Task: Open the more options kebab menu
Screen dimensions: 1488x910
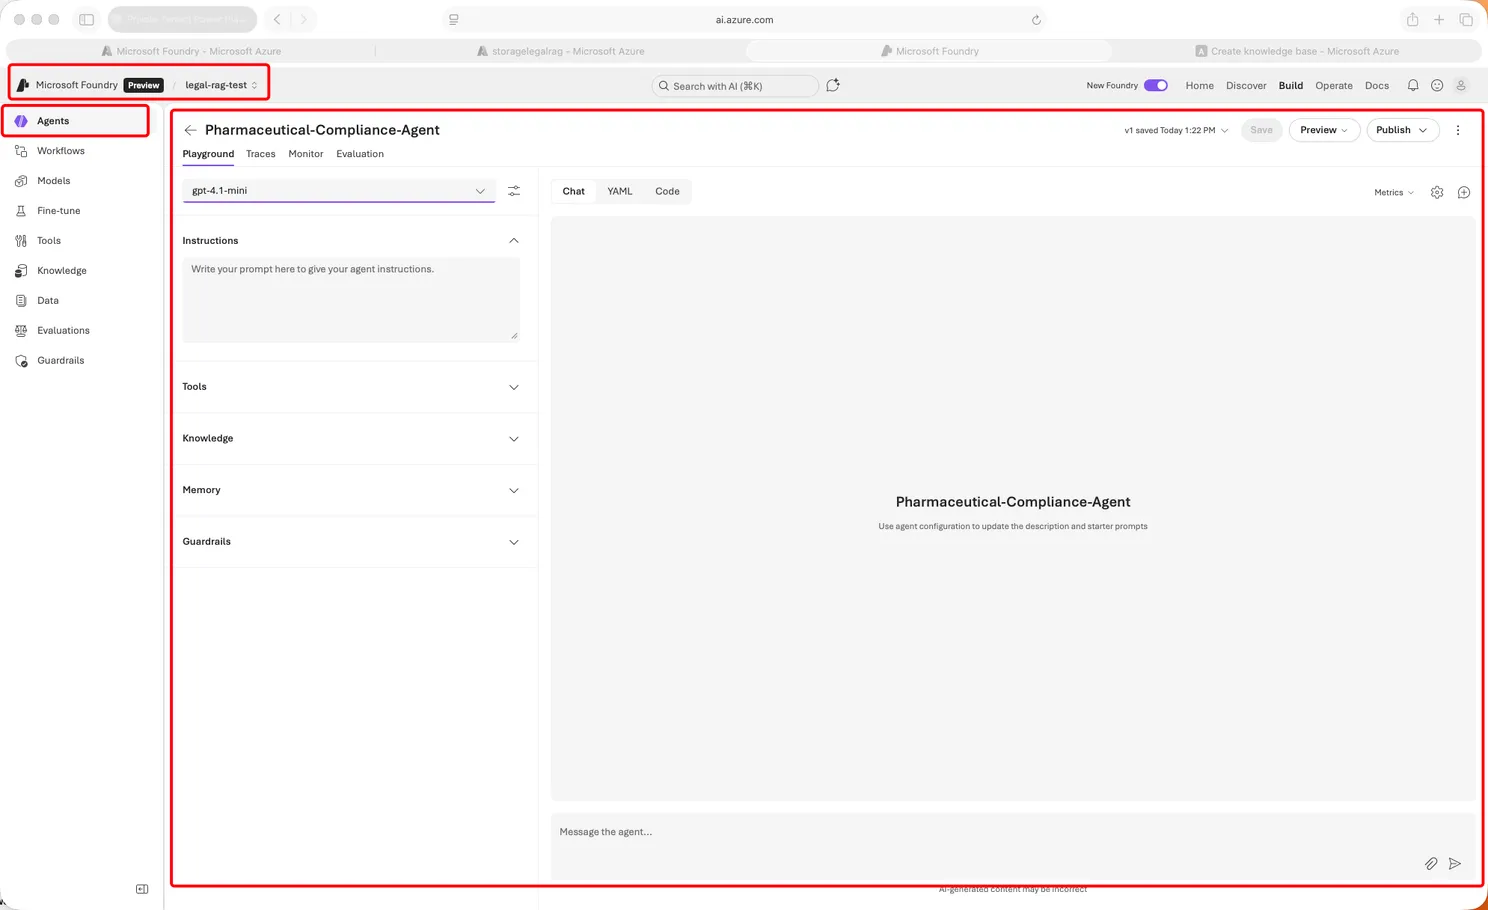Action: [x=1458, y=130]
